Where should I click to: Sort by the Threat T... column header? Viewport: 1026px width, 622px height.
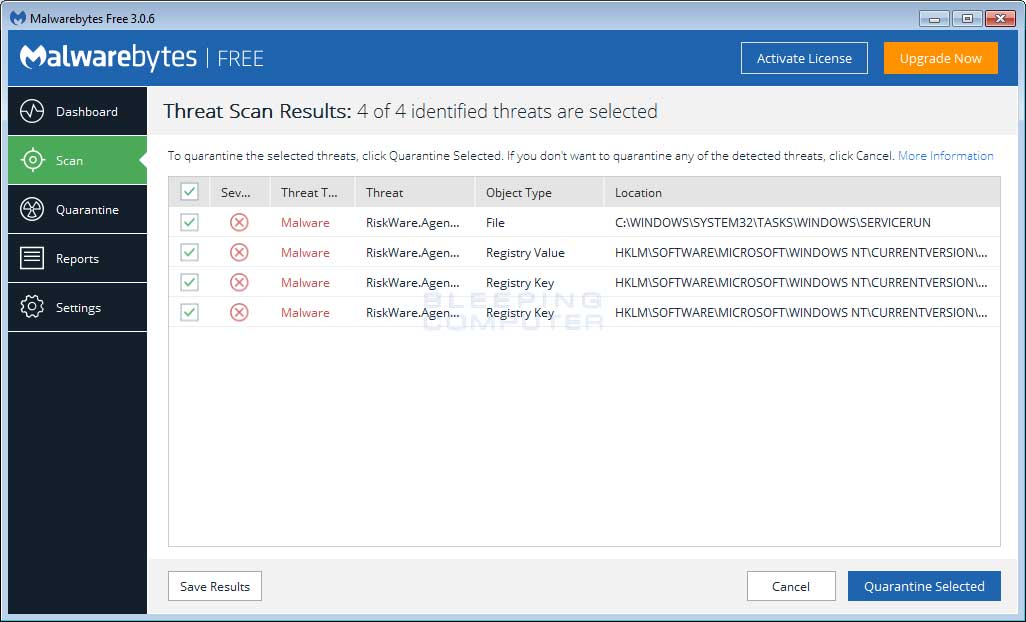click(312, 192)
